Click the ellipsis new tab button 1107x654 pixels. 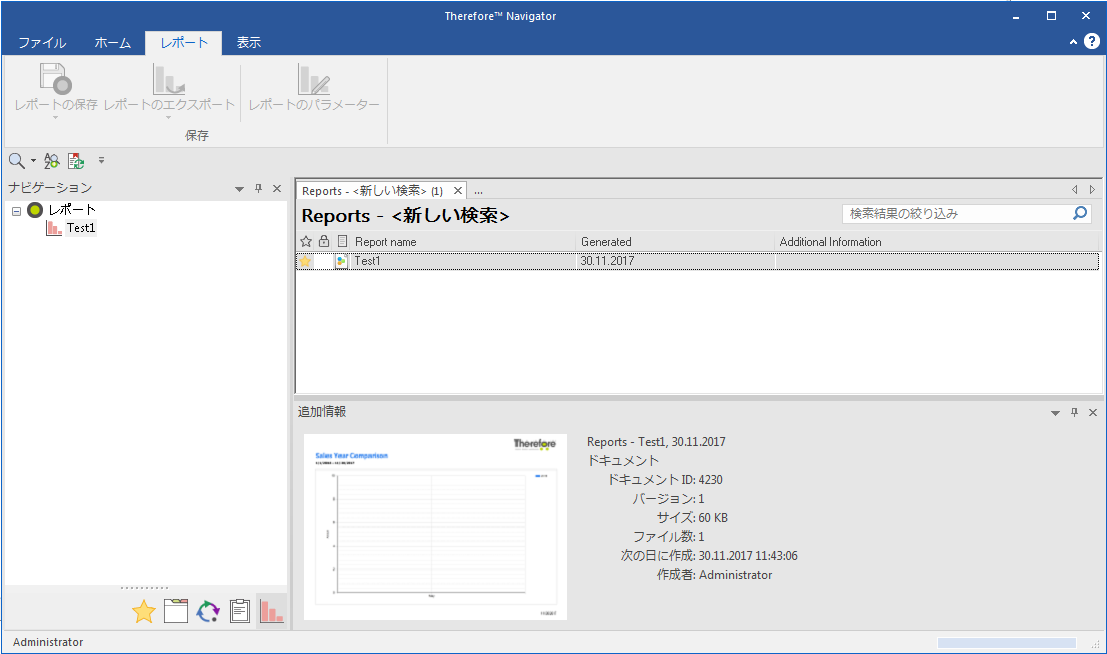tap(479, 191)
